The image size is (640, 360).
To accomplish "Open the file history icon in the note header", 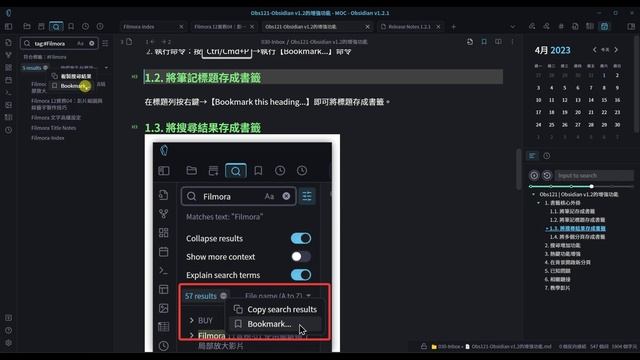I will pos(470,42).
